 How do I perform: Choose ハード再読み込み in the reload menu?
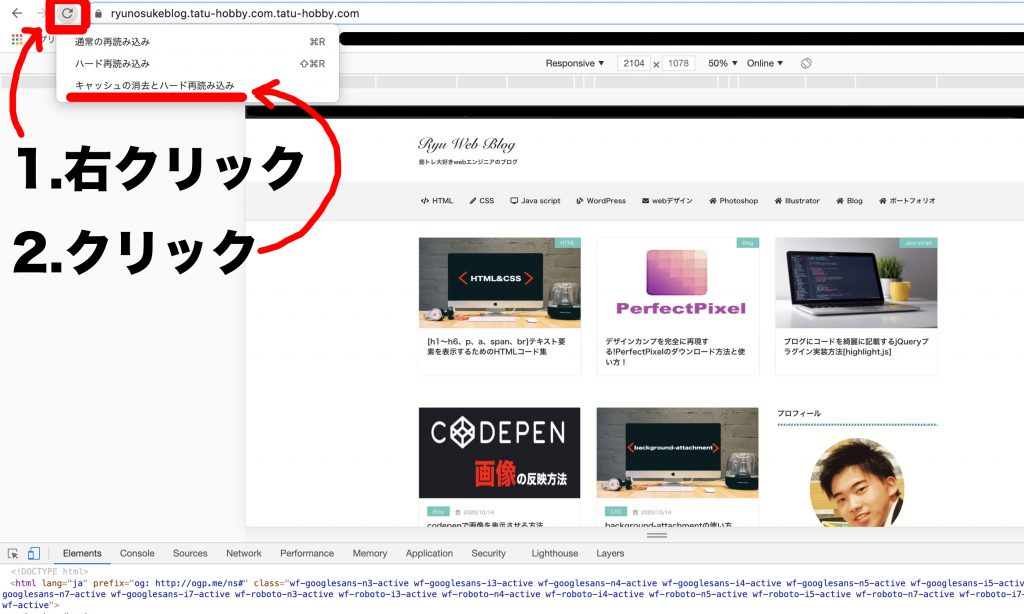click(x=112, y=64)
